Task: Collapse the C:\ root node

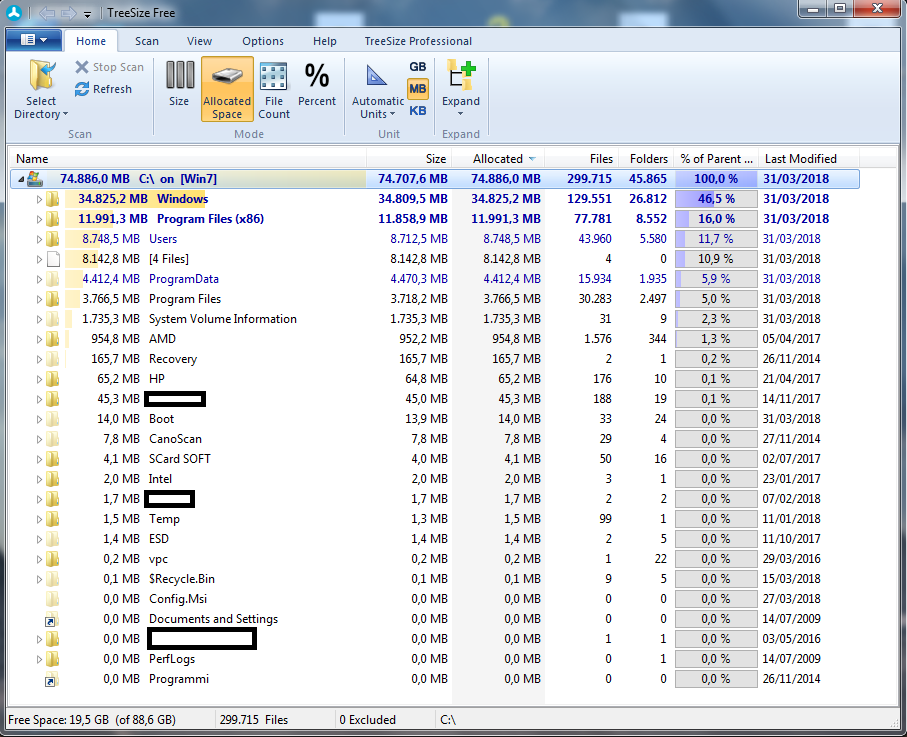Action: [x=21, y=179]
